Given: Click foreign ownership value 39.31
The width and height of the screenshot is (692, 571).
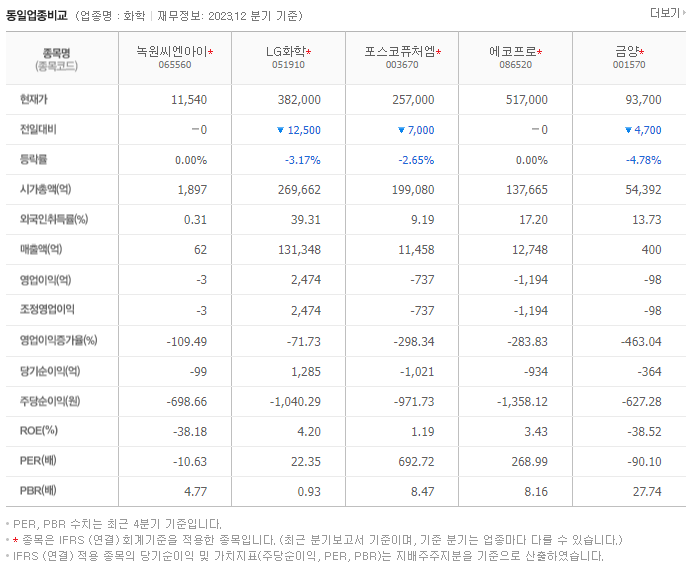Looking at the screenshot, I should click(305, 220).
